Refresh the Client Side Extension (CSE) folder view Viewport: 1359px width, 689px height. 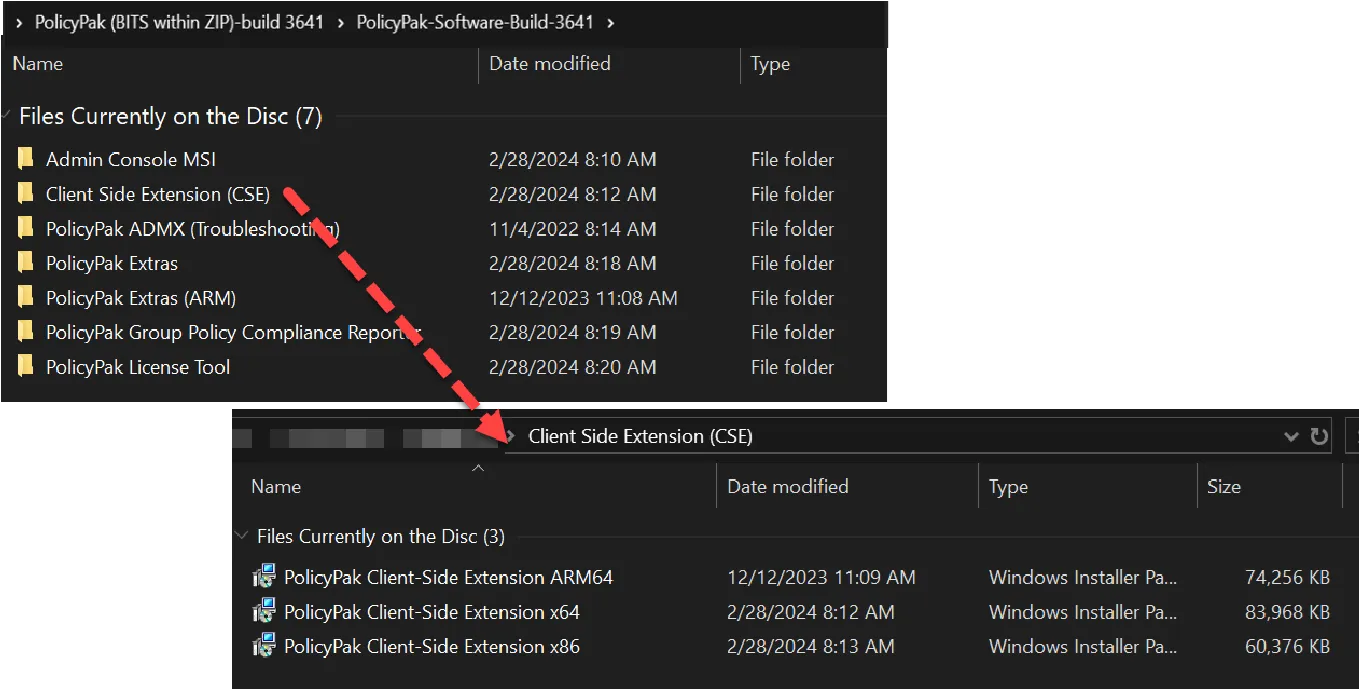tap(1319, 437)
